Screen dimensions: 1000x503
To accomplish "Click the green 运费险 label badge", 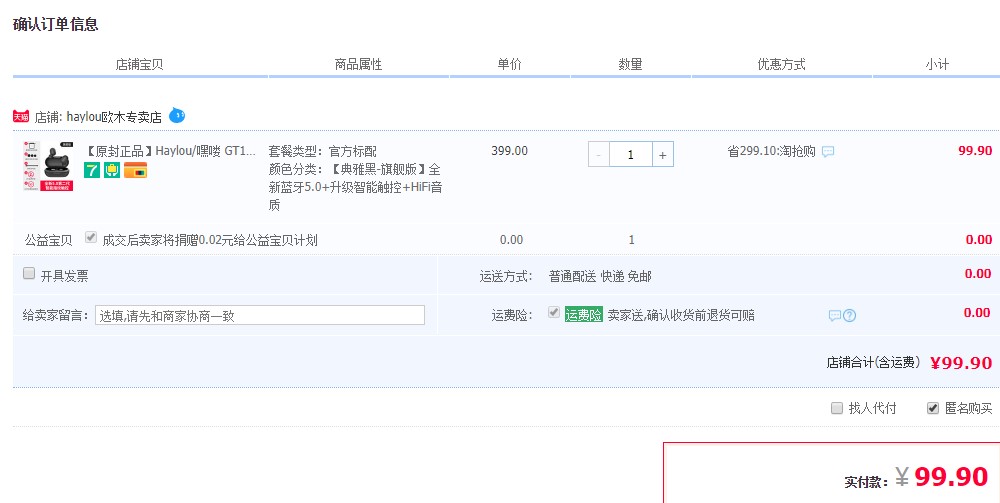I will coord(584,315).
